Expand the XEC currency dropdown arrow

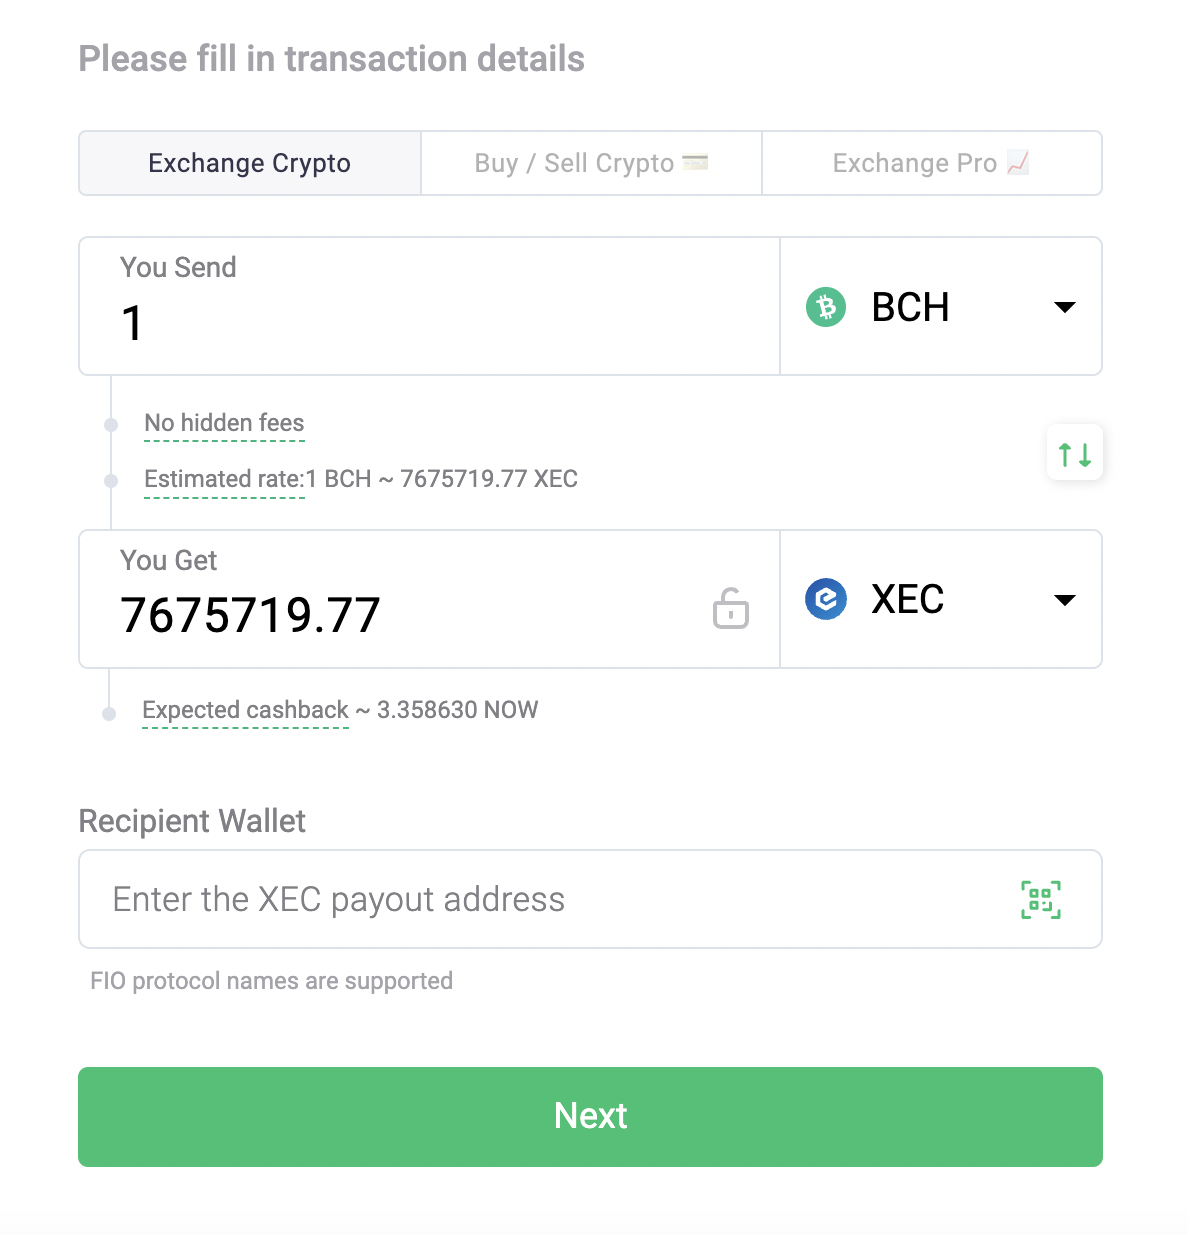point(1065,600)
